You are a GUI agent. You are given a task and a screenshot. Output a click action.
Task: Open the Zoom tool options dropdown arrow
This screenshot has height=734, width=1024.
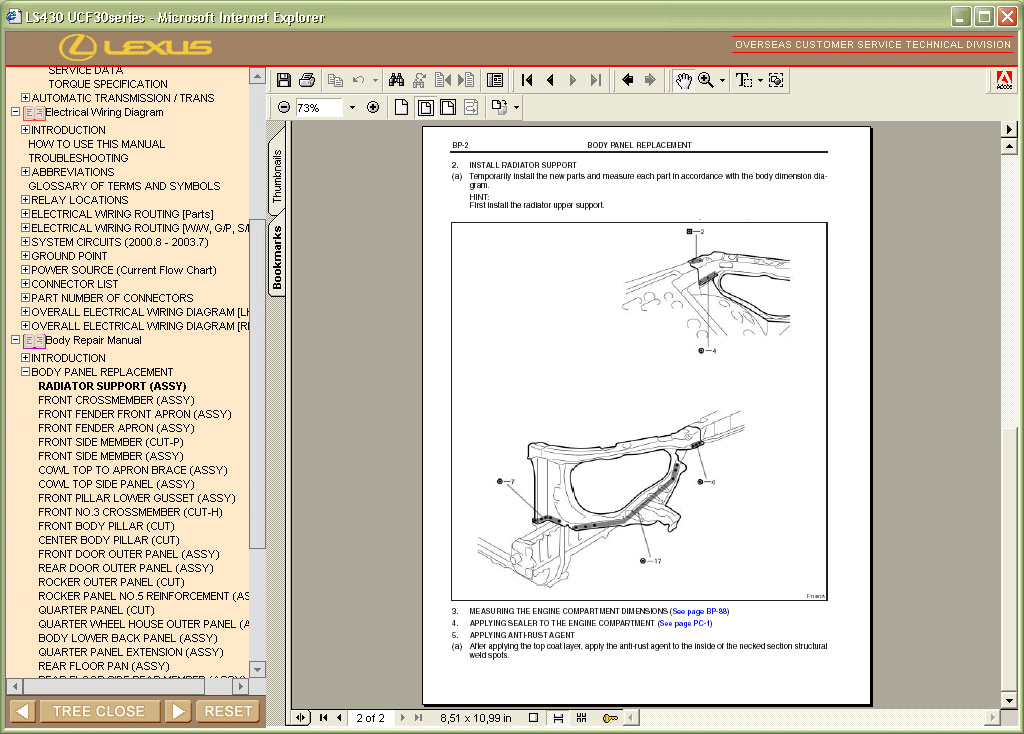click(722, 81)
